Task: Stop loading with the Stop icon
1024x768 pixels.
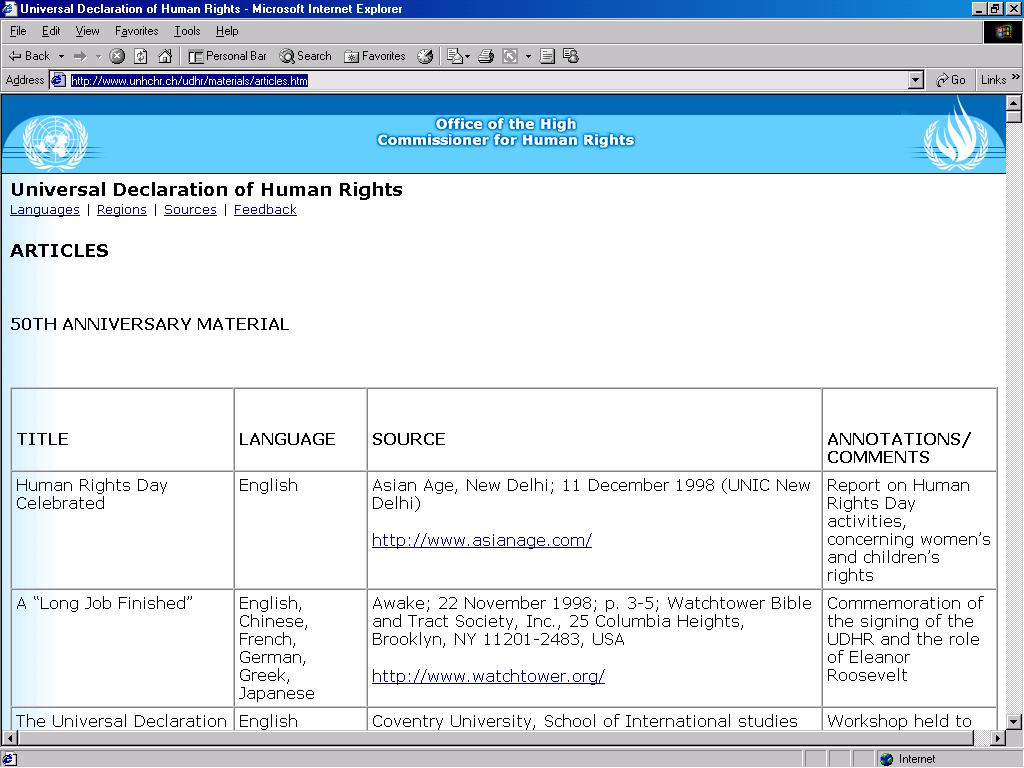Action: (x=117, y=56)
